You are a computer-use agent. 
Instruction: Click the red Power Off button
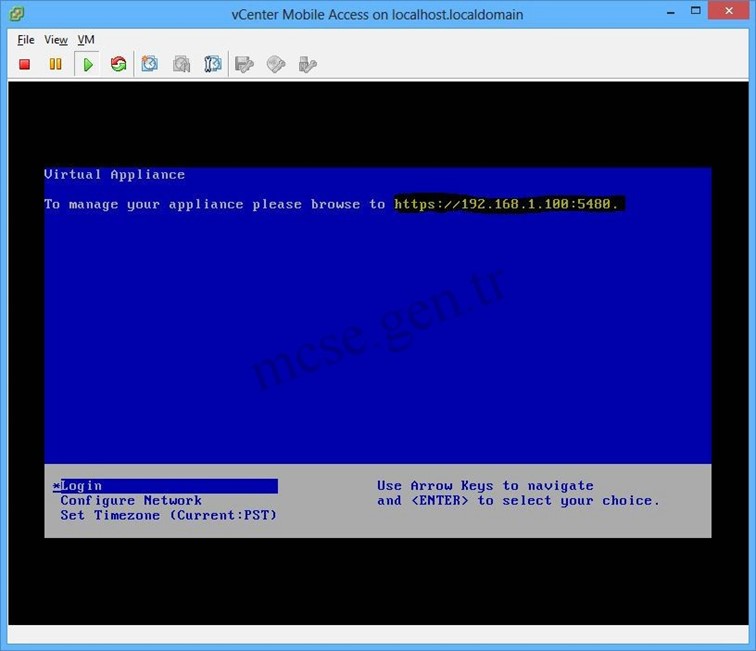tap(25, 64)
